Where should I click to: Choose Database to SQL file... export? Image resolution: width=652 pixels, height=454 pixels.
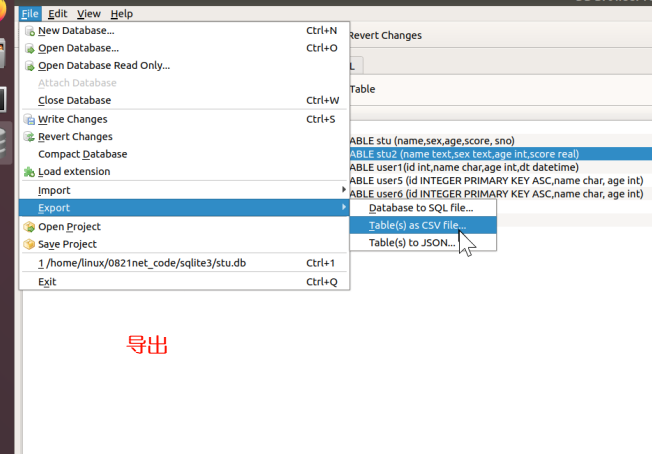tap(423, 208)
